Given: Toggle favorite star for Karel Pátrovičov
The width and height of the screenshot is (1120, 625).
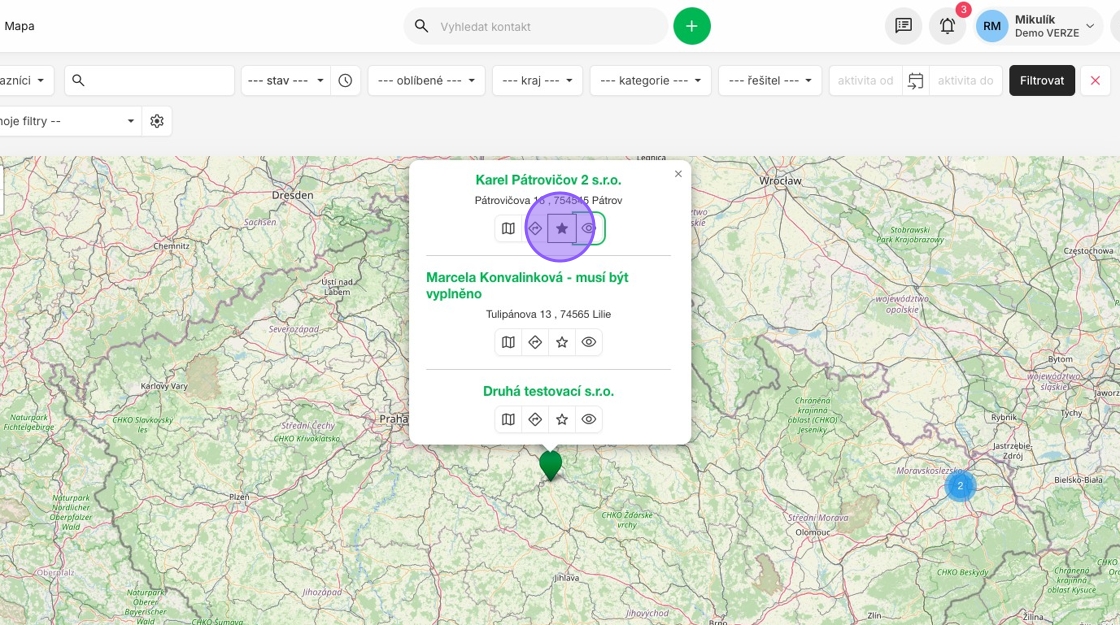Looking at the screenshot, I should click(x=562, y=229).
